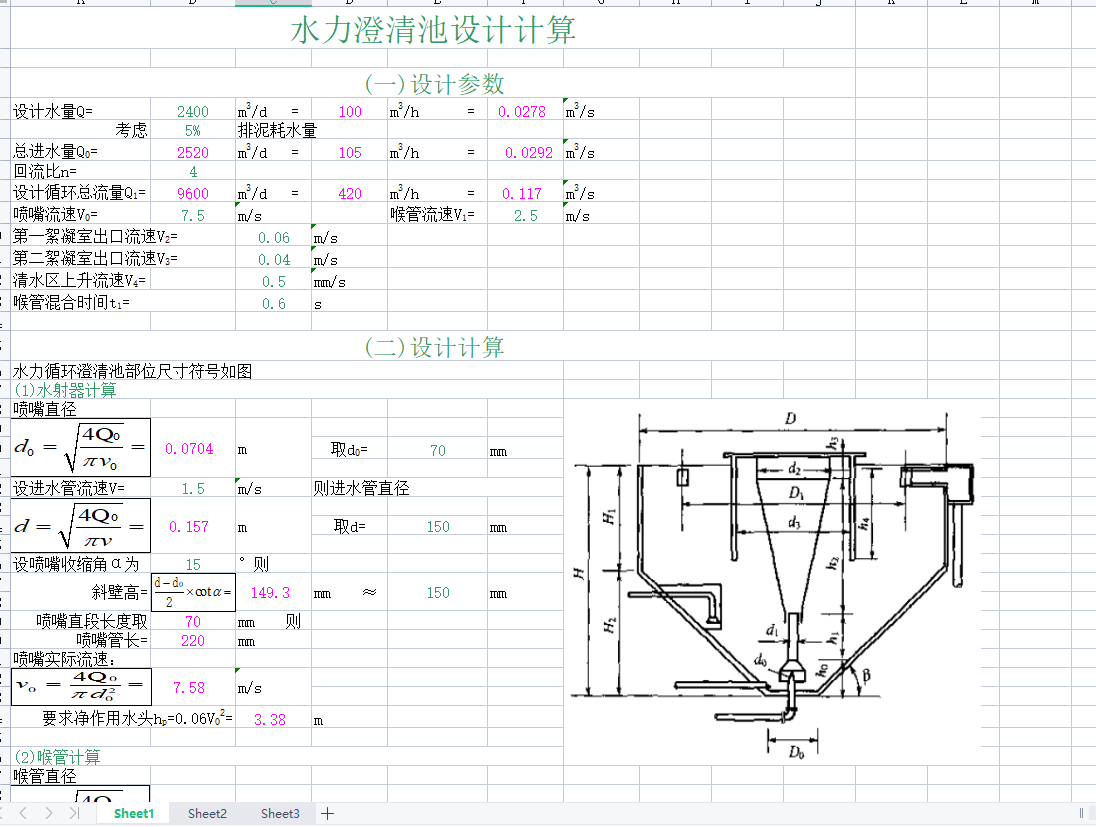
Task: Click the value 0.5 for V4
Action: click(273, 282)
